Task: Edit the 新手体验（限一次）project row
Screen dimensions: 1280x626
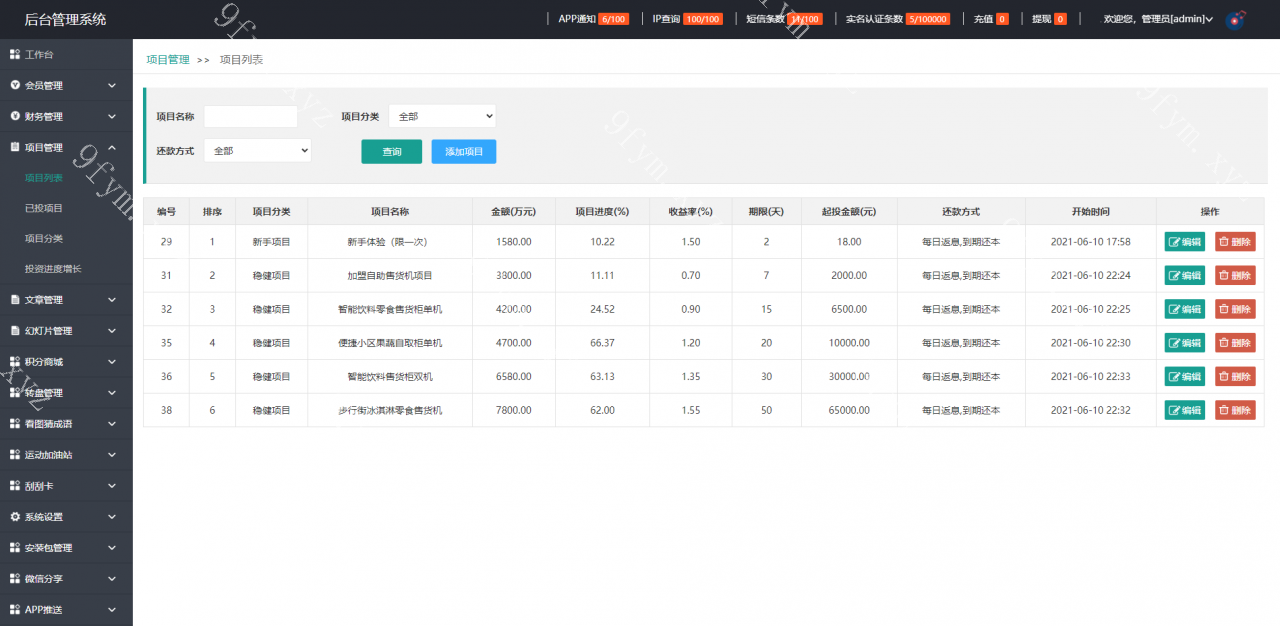Action: (x=1185, y=242)
